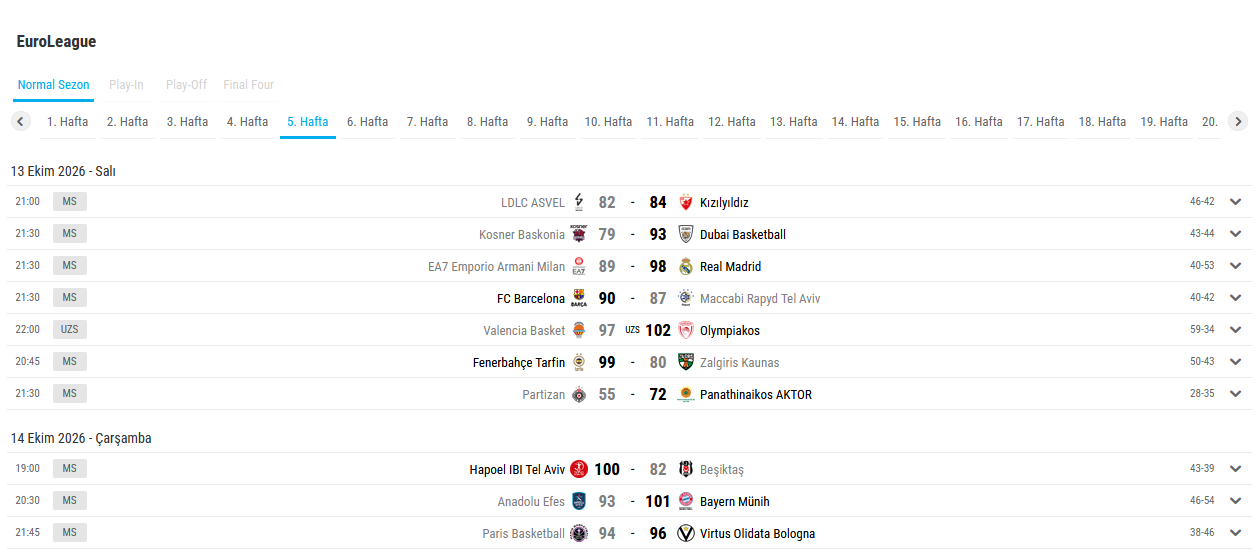Expand the Valencia Basket vs Olympiakos row
Image resolution: width=1259 pixels, height=555 pixels.
[1236, 330]
